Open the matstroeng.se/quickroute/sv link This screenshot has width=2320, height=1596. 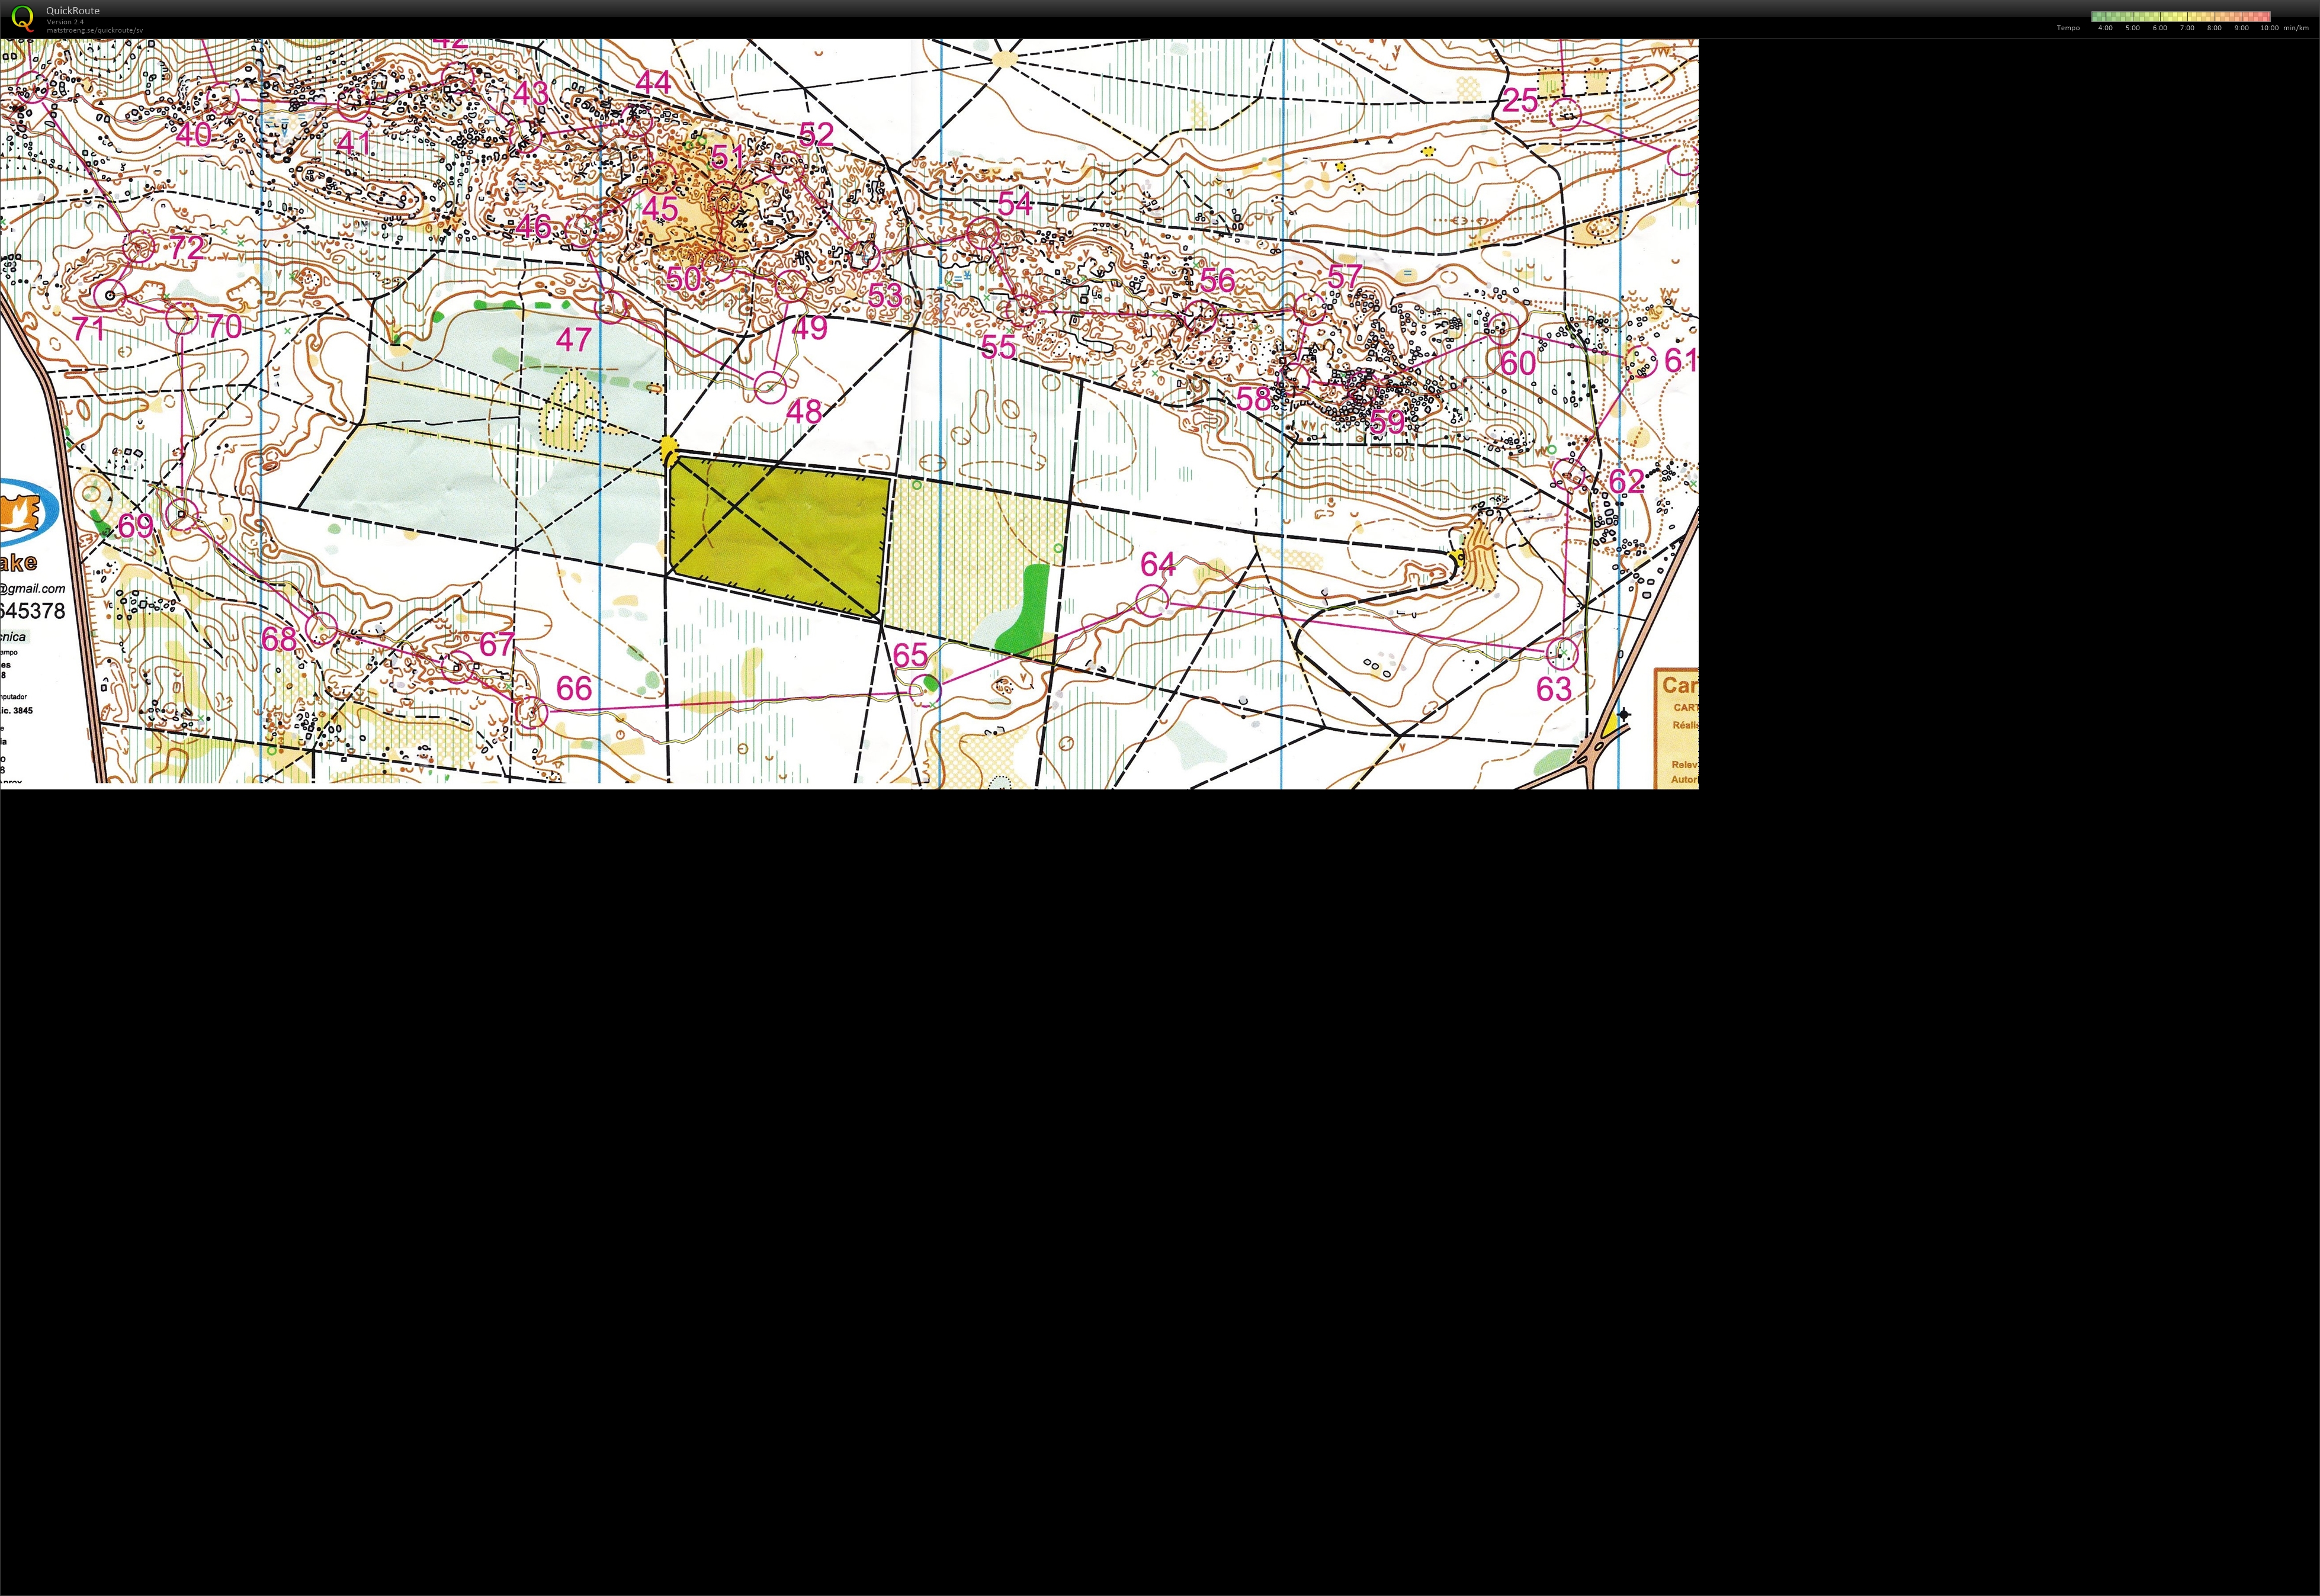pyautogui.click(x=94, y=30)
